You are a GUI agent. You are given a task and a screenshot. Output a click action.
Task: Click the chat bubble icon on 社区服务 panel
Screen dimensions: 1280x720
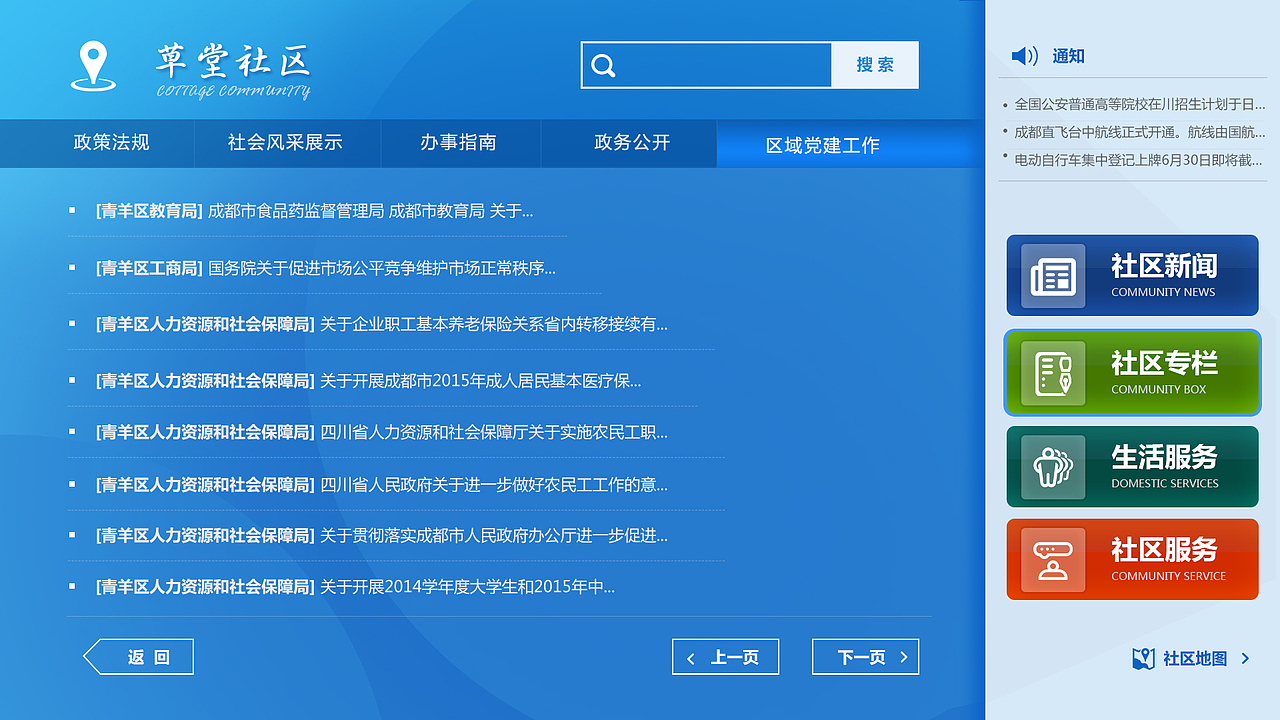1053,559
